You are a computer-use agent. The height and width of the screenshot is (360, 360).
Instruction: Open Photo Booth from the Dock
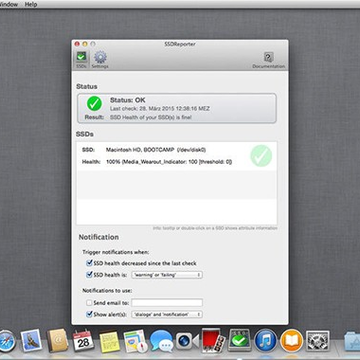click(213, 340)
